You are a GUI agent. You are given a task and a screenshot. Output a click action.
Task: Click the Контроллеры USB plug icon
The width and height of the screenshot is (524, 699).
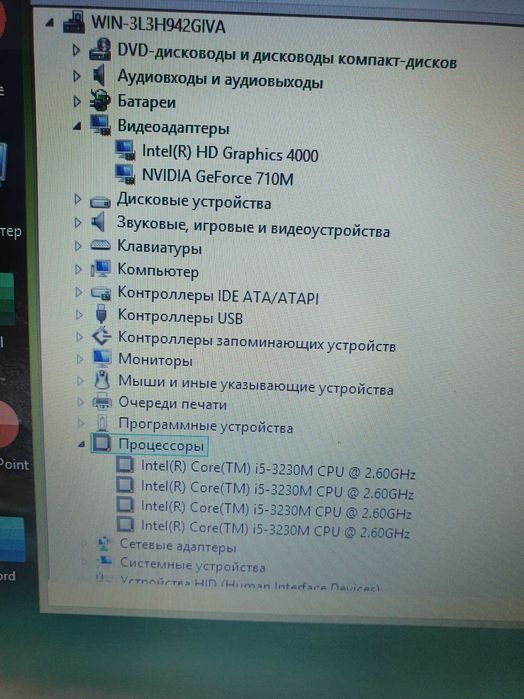tap(102, 314)
